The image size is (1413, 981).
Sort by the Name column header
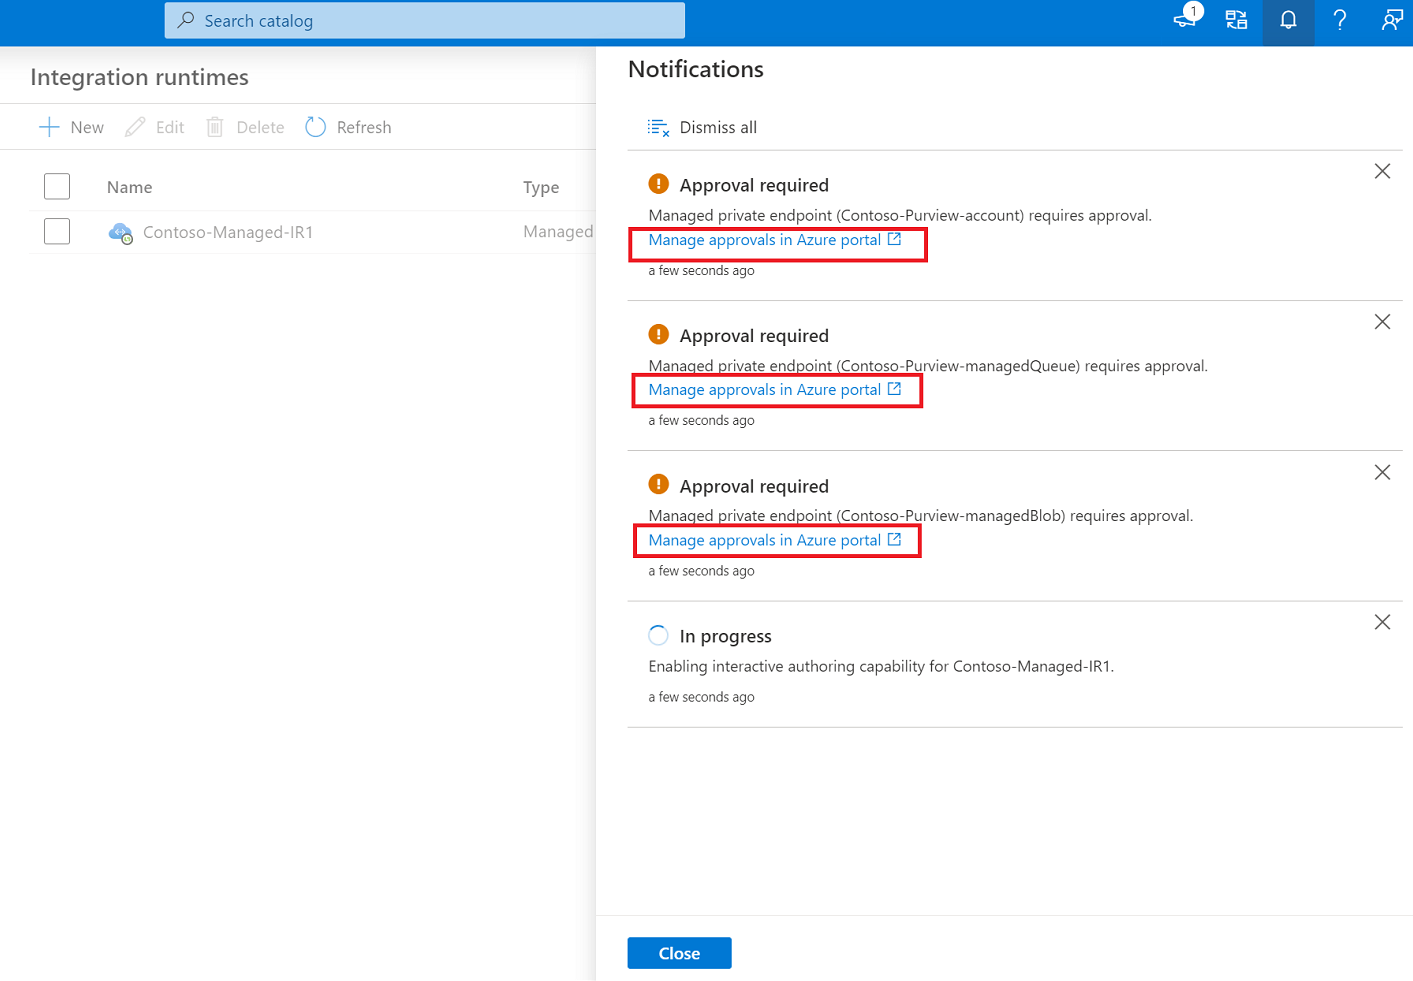click(x=130, y=187)
